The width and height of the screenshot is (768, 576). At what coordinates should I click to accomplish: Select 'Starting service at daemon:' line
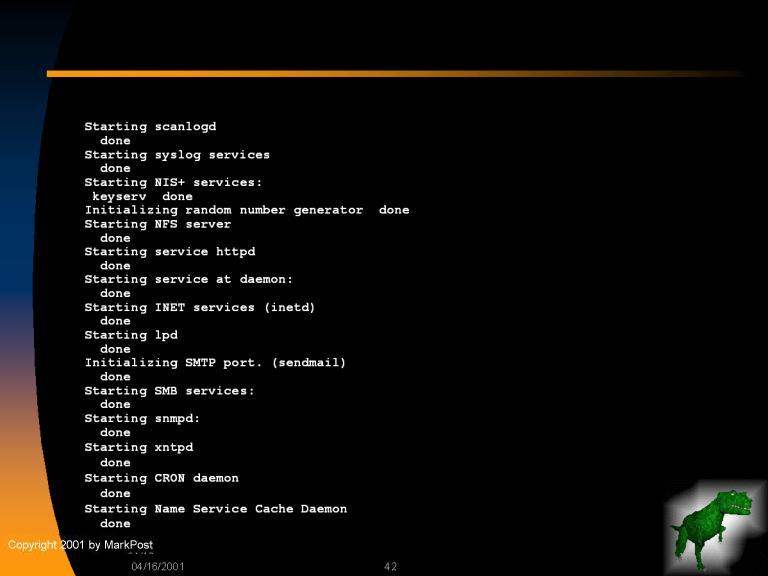coord(188,280)
